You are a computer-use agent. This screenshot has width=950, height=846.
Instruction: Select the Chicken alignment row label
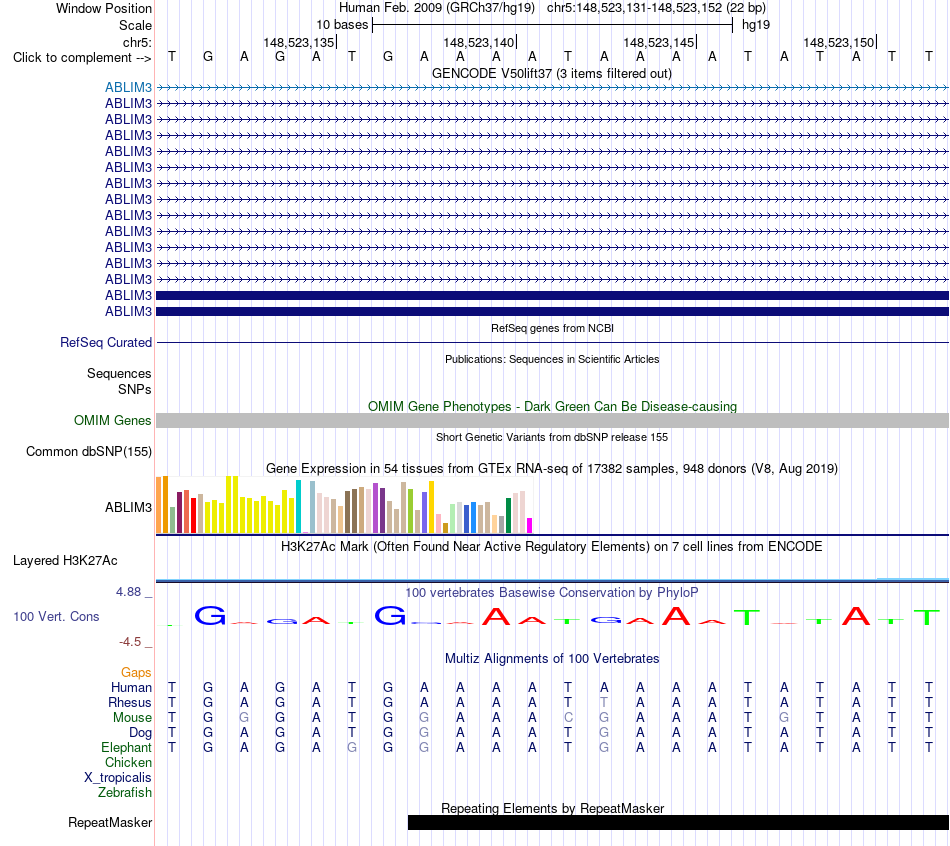point(128,762)
